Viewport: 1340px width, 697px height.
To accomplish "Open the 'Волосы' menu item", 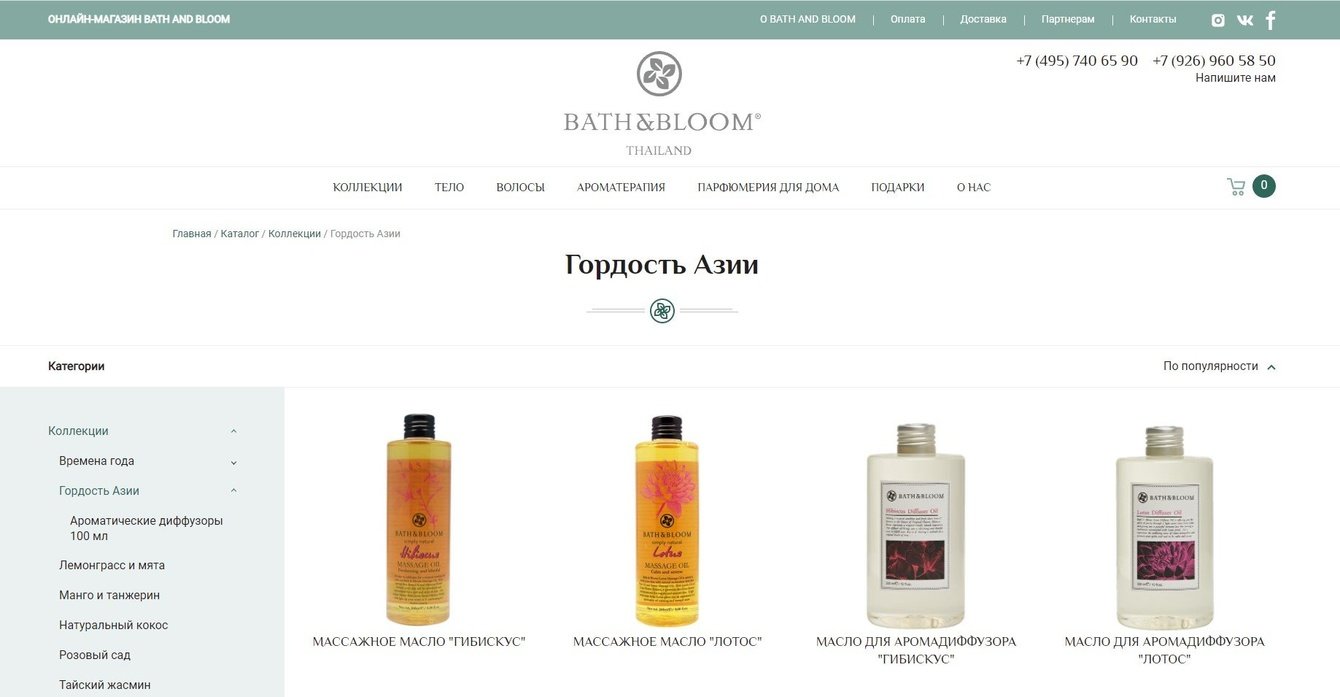I will point(520,188).
